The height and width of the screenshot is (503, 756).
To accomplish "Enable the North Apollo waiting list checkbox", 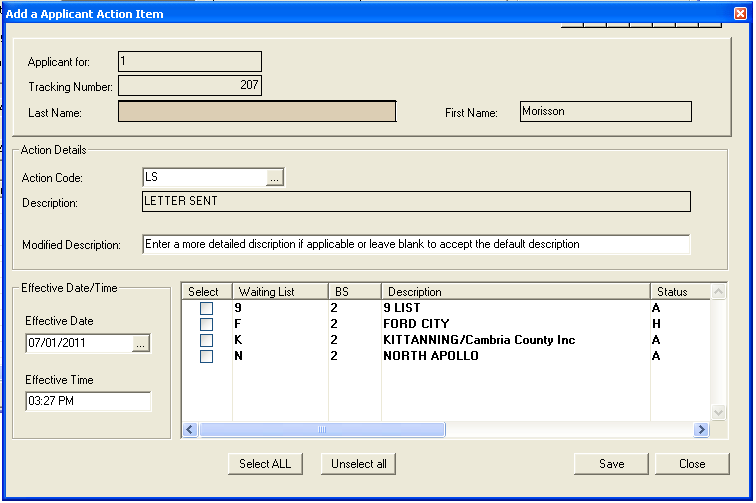I will click(x=206, y=357).
